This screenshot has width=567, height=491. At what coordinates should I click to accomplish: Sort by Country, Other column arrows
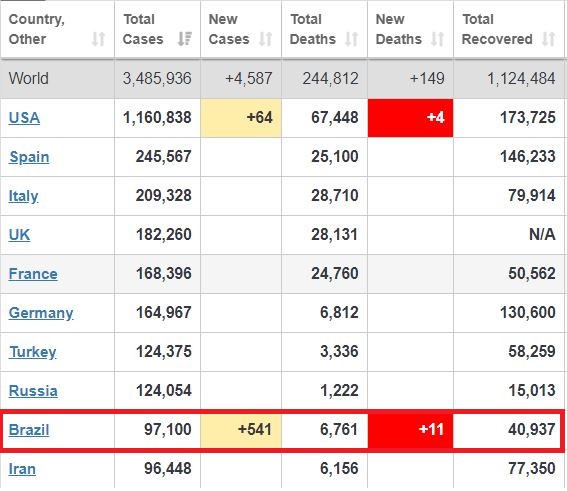(98, 39)
